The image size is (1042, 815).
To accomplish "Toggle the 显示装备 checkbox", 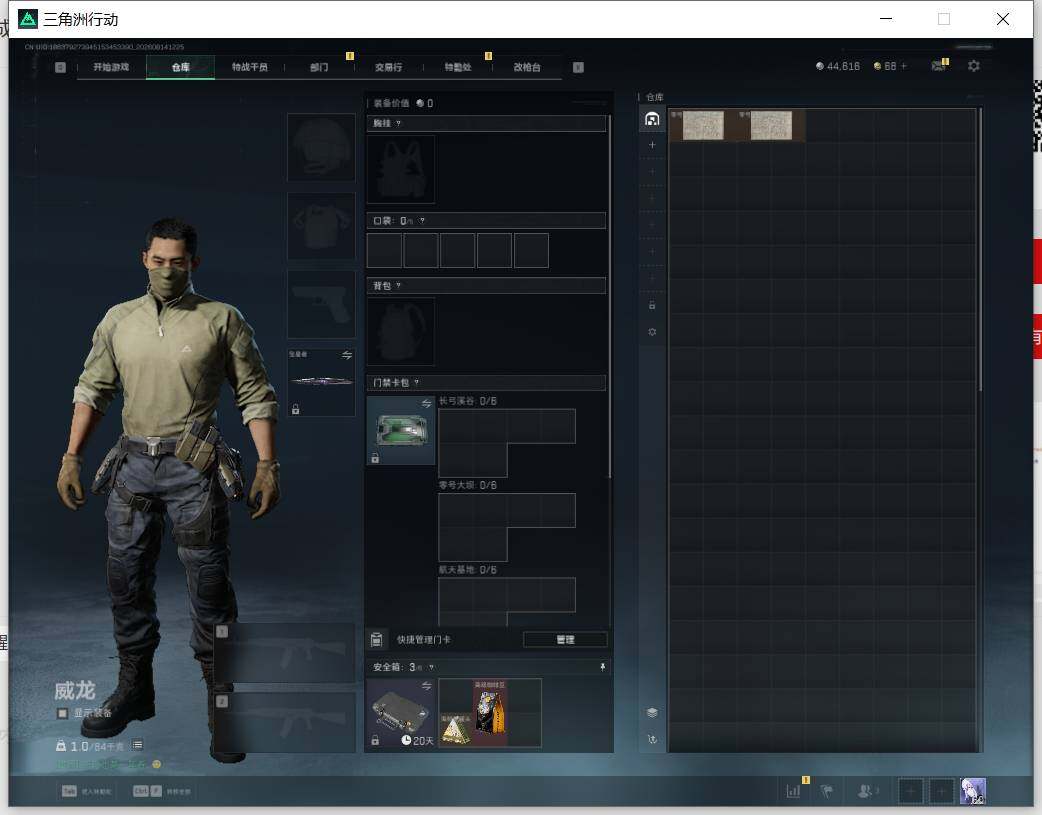I will (x=62, y=713).
